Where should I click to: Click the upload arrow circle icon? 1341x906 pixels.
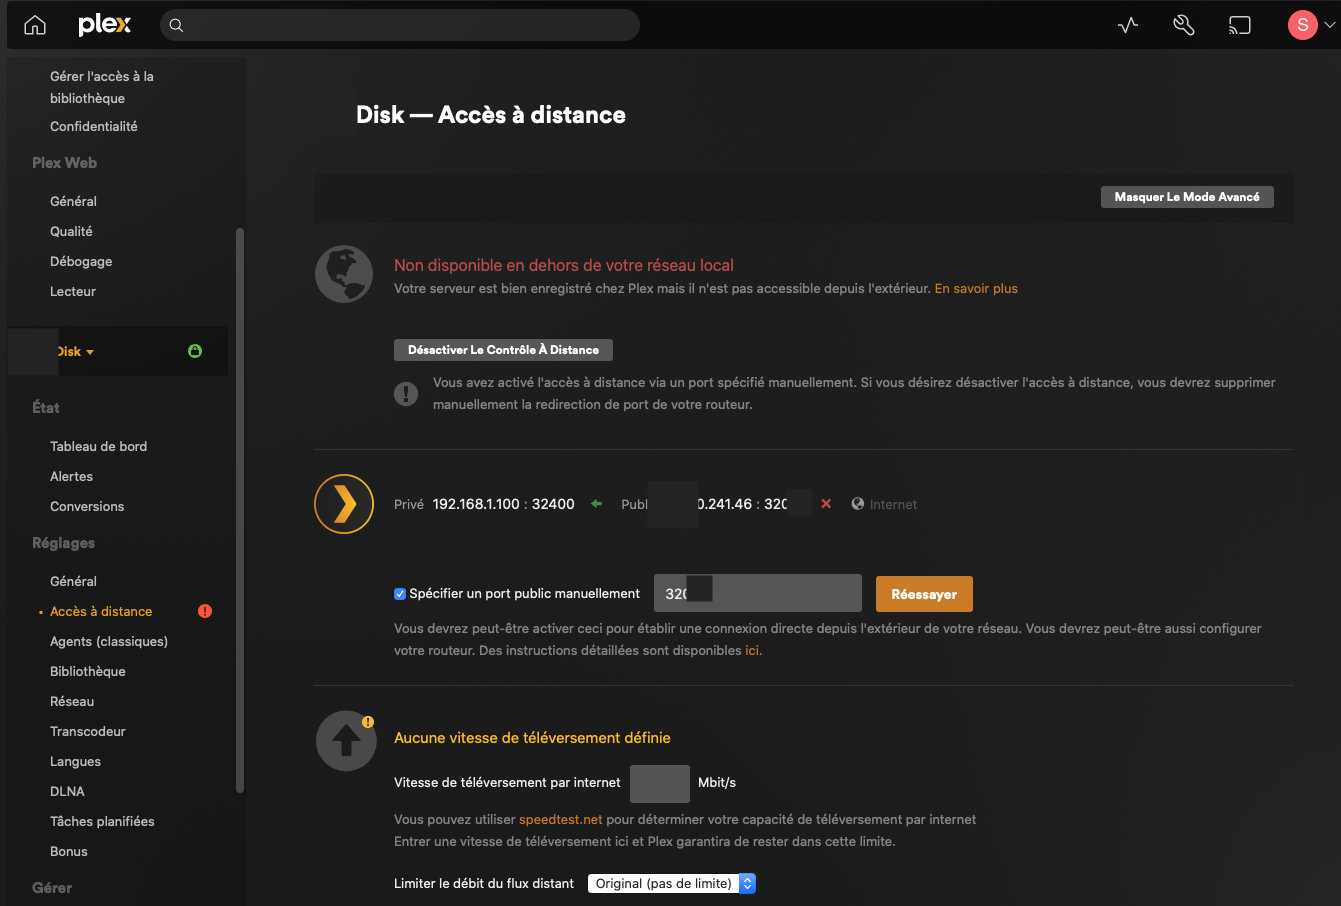coord(345,741)
